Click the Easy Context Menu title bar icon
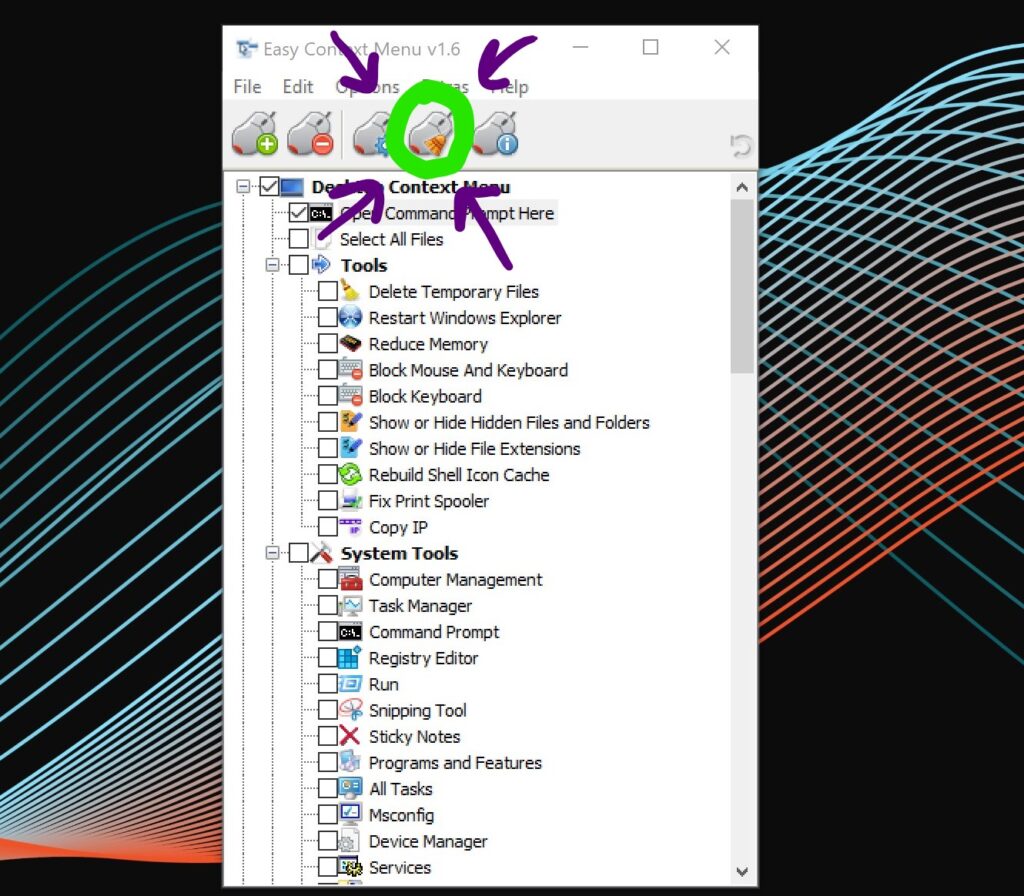This screenshot has width=1024, height=896. (x=246, y=49)
